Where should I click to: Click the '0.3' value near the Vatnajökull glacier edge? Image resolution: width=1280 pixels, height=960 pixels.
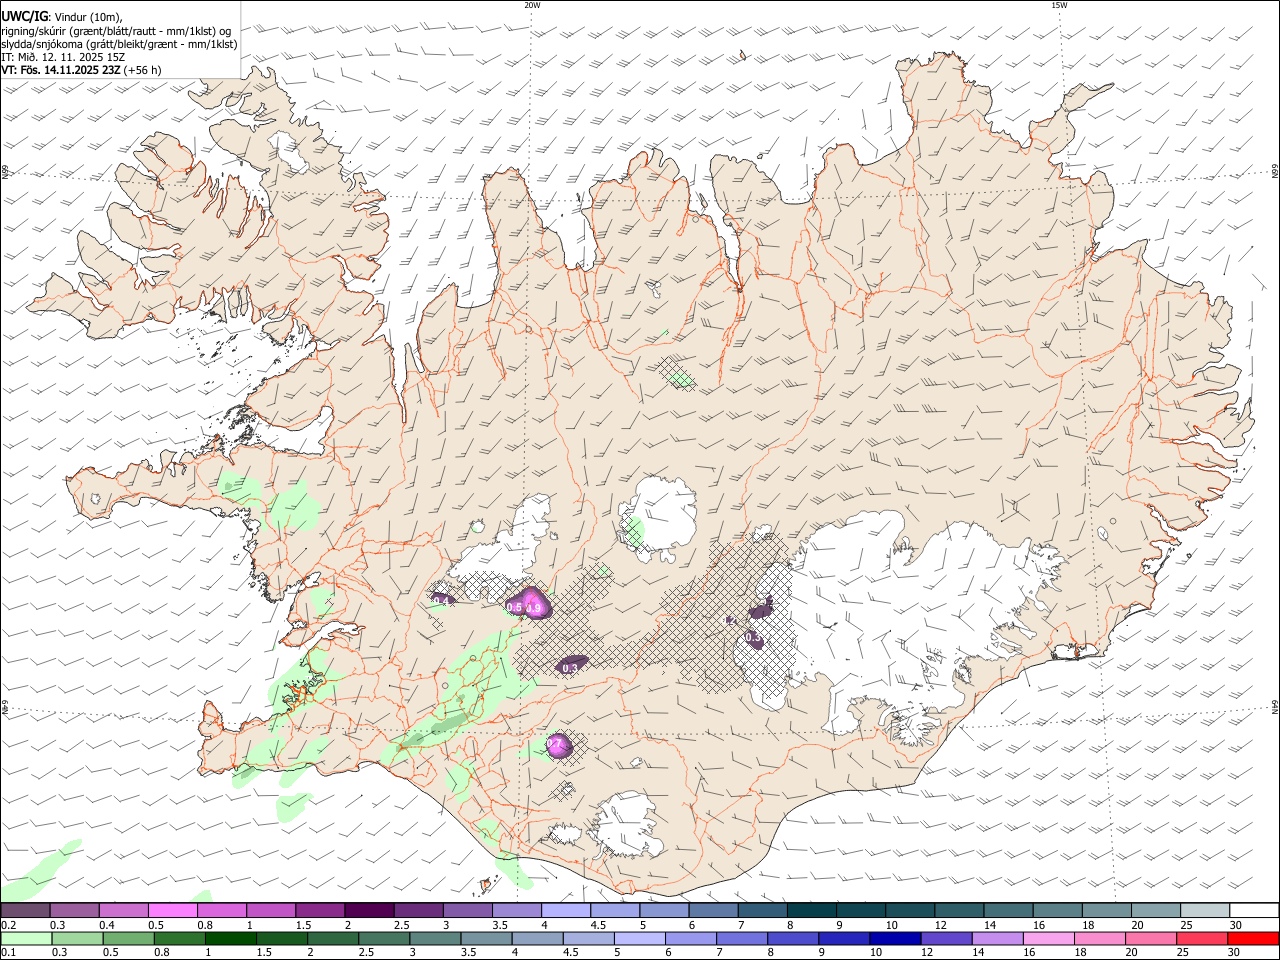(752, 637)
